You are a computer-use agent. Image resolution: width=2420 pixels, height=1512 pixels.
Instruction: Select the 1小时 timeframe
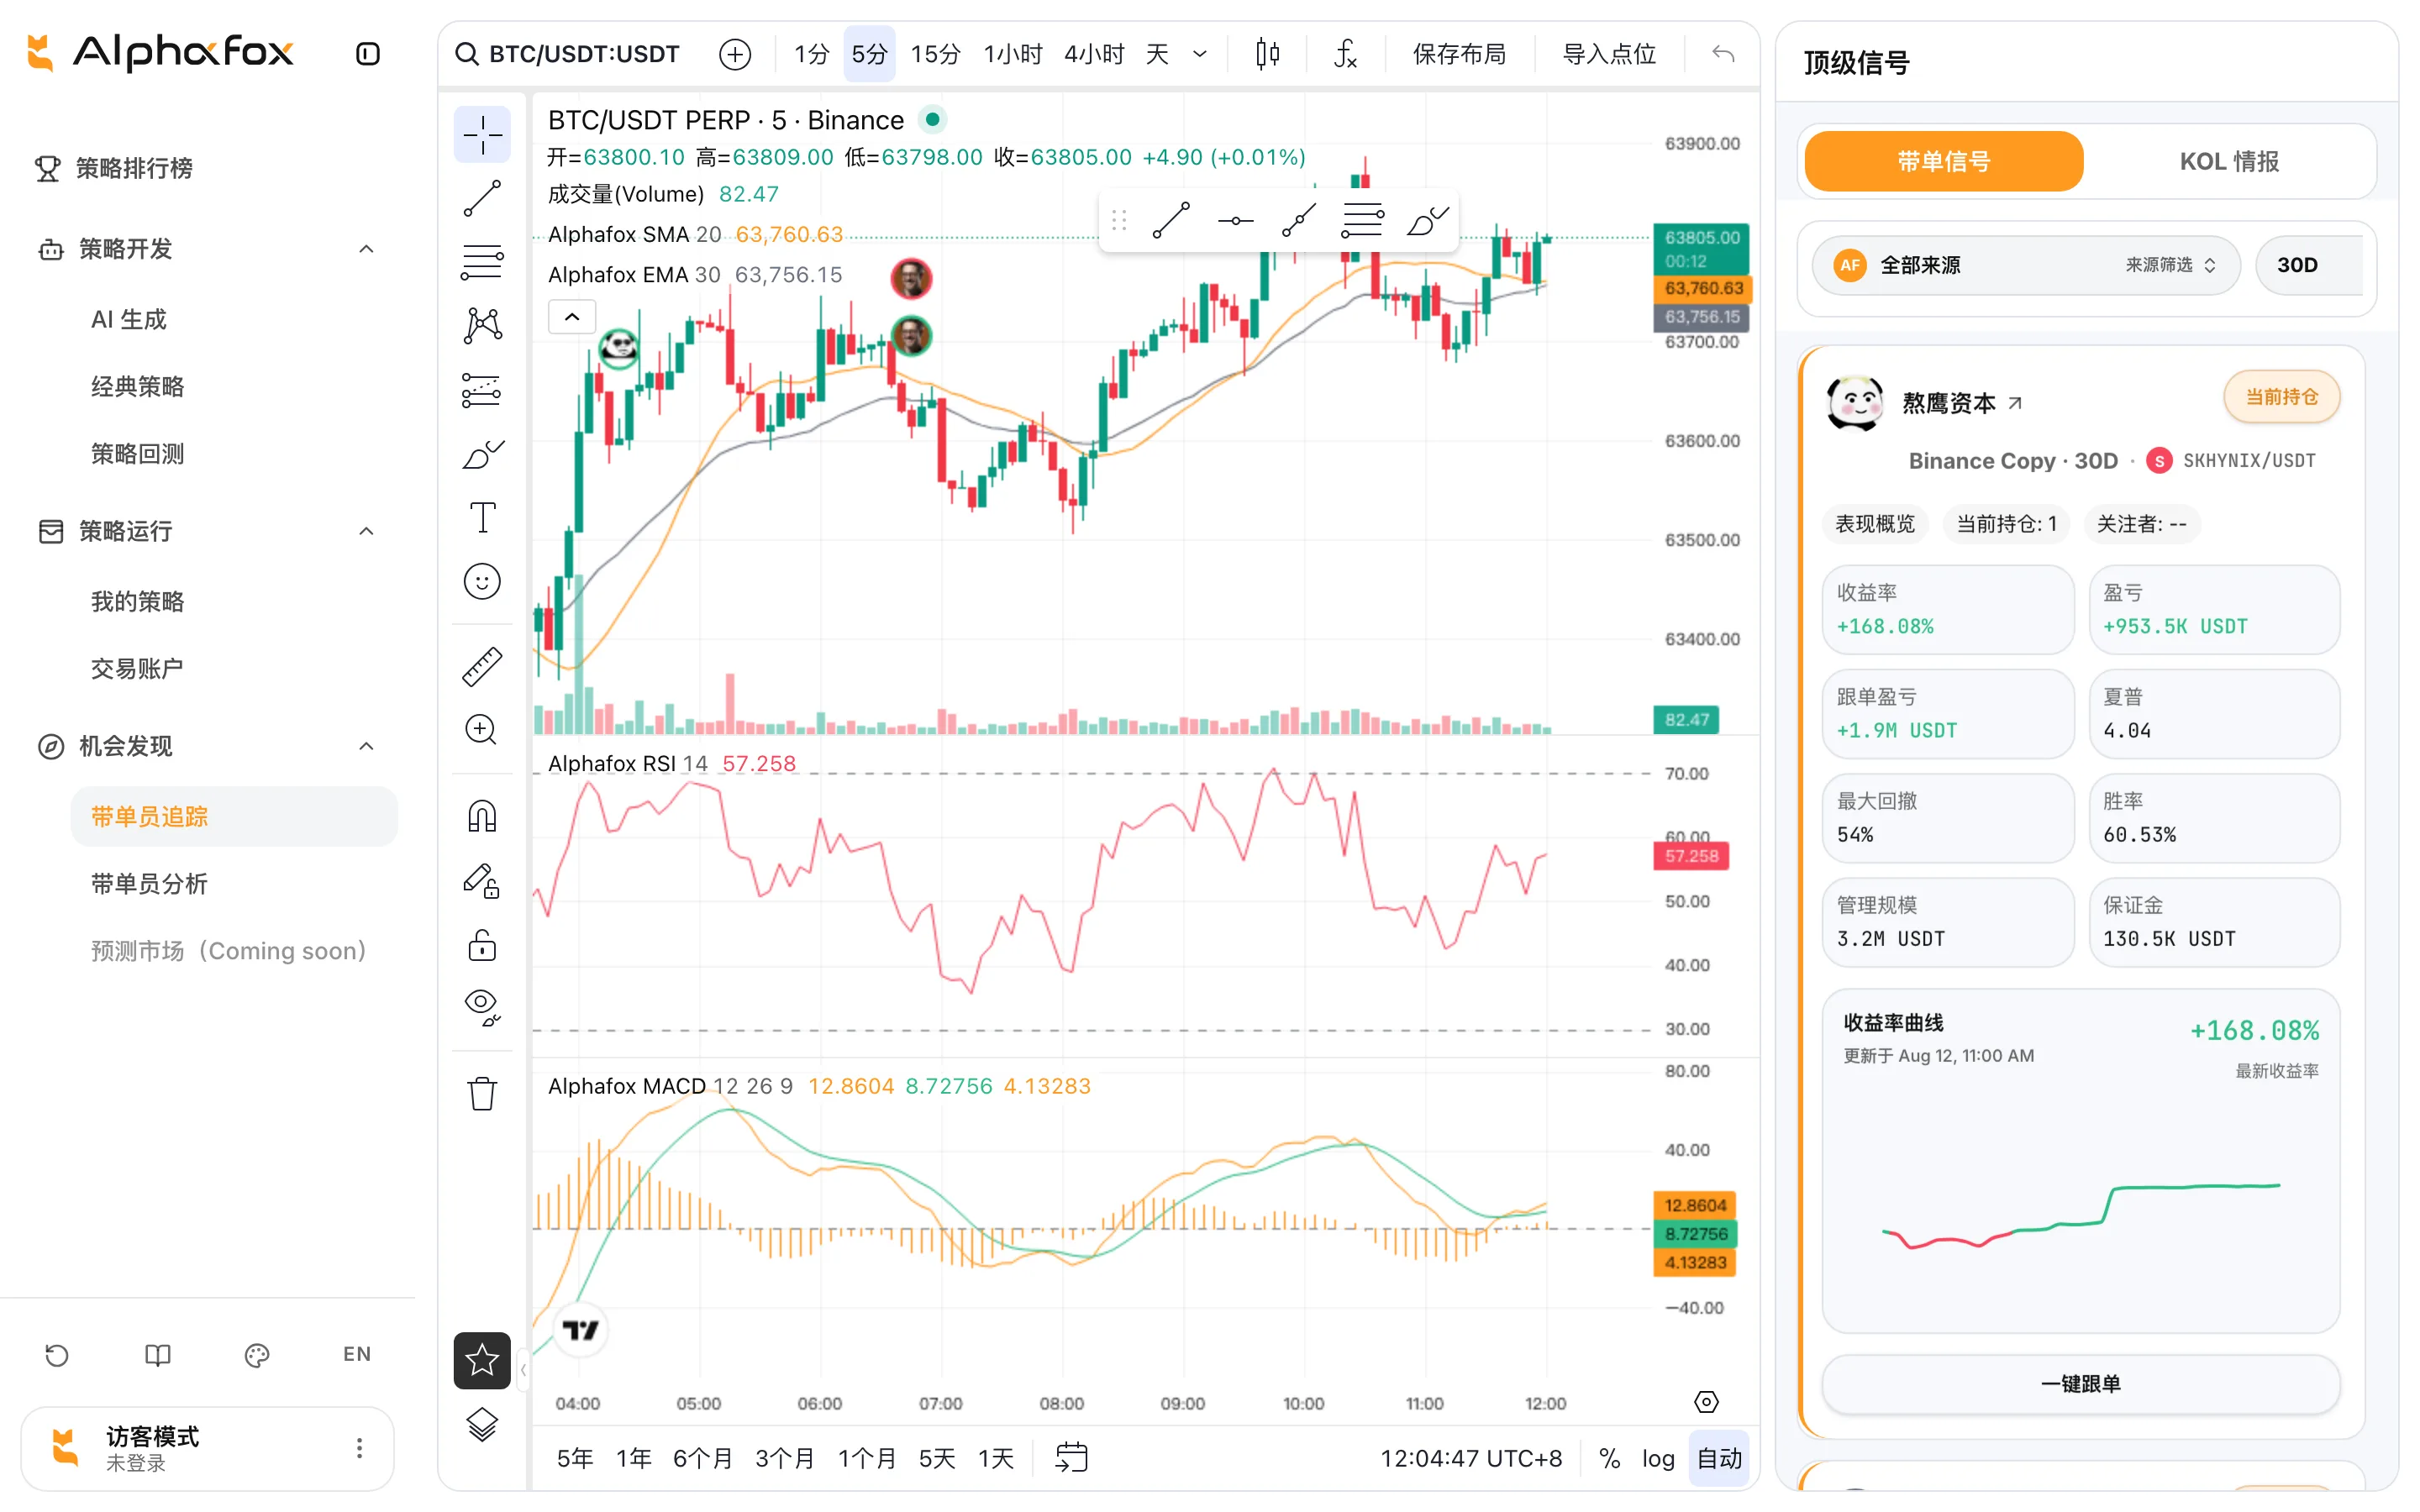(1012, 54)
